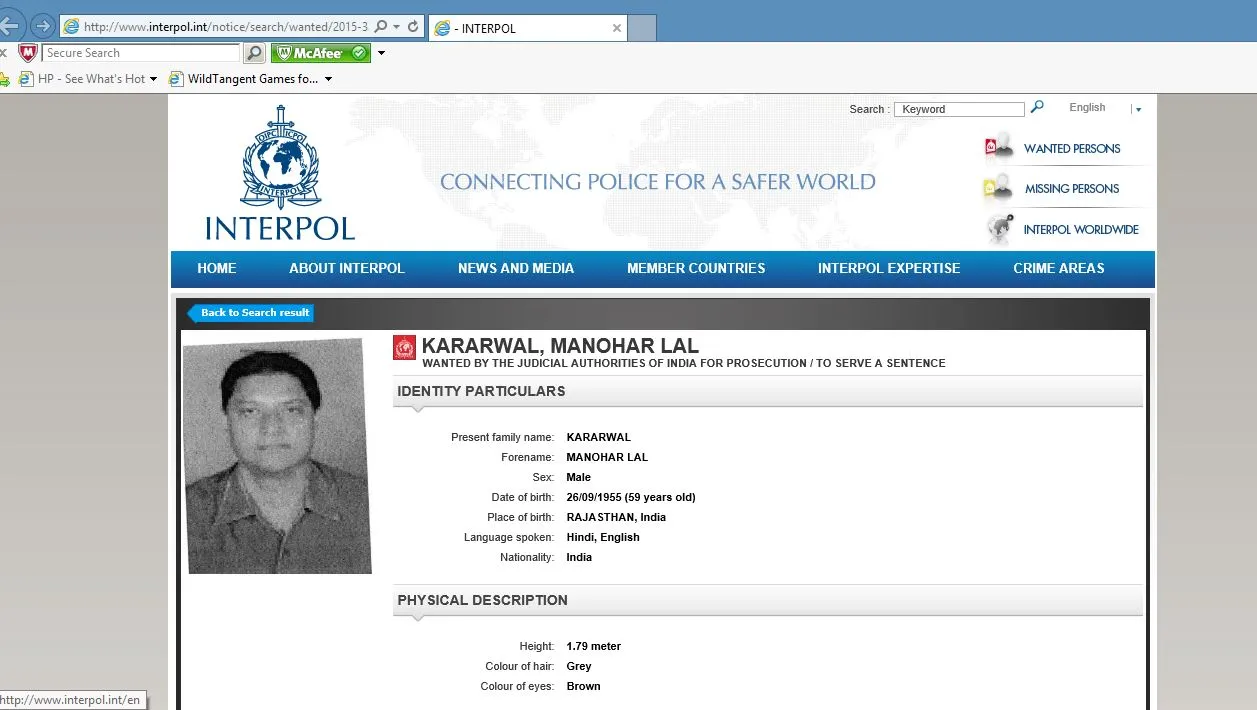The image size is (1257, 710).
Task: Click the Wanted Persons icon
Action: pyautogui.click(x=998, y=147)
